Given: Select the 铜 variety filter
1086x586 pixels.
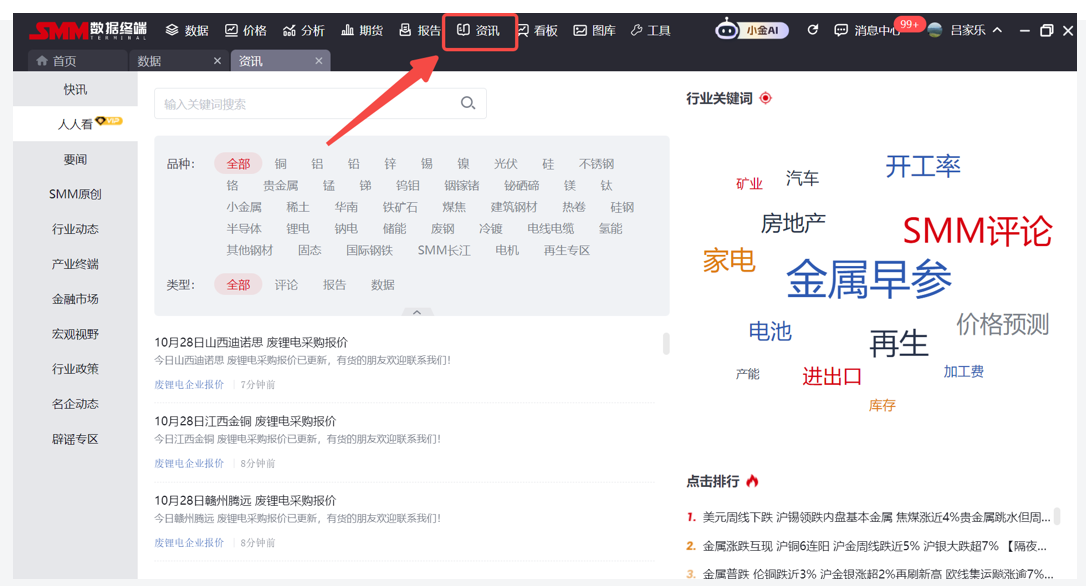Looking at the screenshot, I should [x=281, y=164].
